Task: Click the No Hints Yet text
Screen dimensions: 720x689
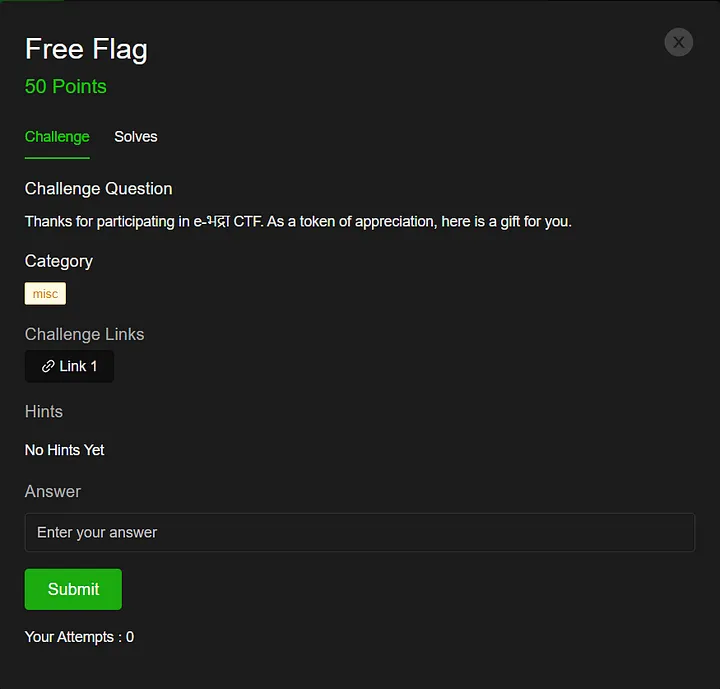Action: pyautogui.click(x=65, y=450)
